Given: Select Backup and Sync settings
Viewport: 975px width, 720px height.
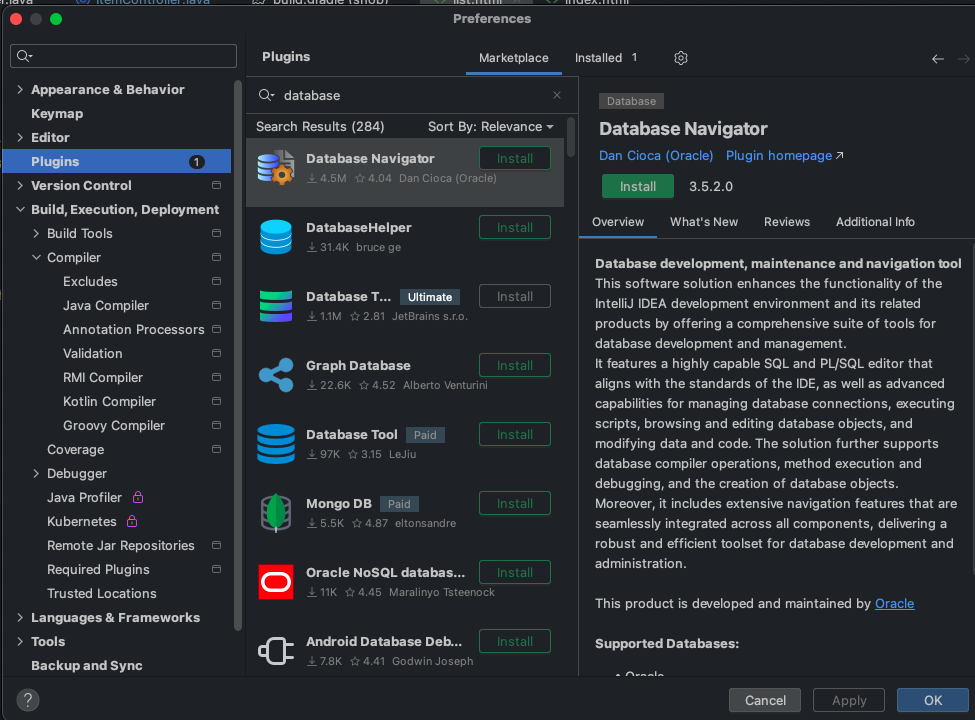Looking at the screenshot, I should tap(87, 665).
